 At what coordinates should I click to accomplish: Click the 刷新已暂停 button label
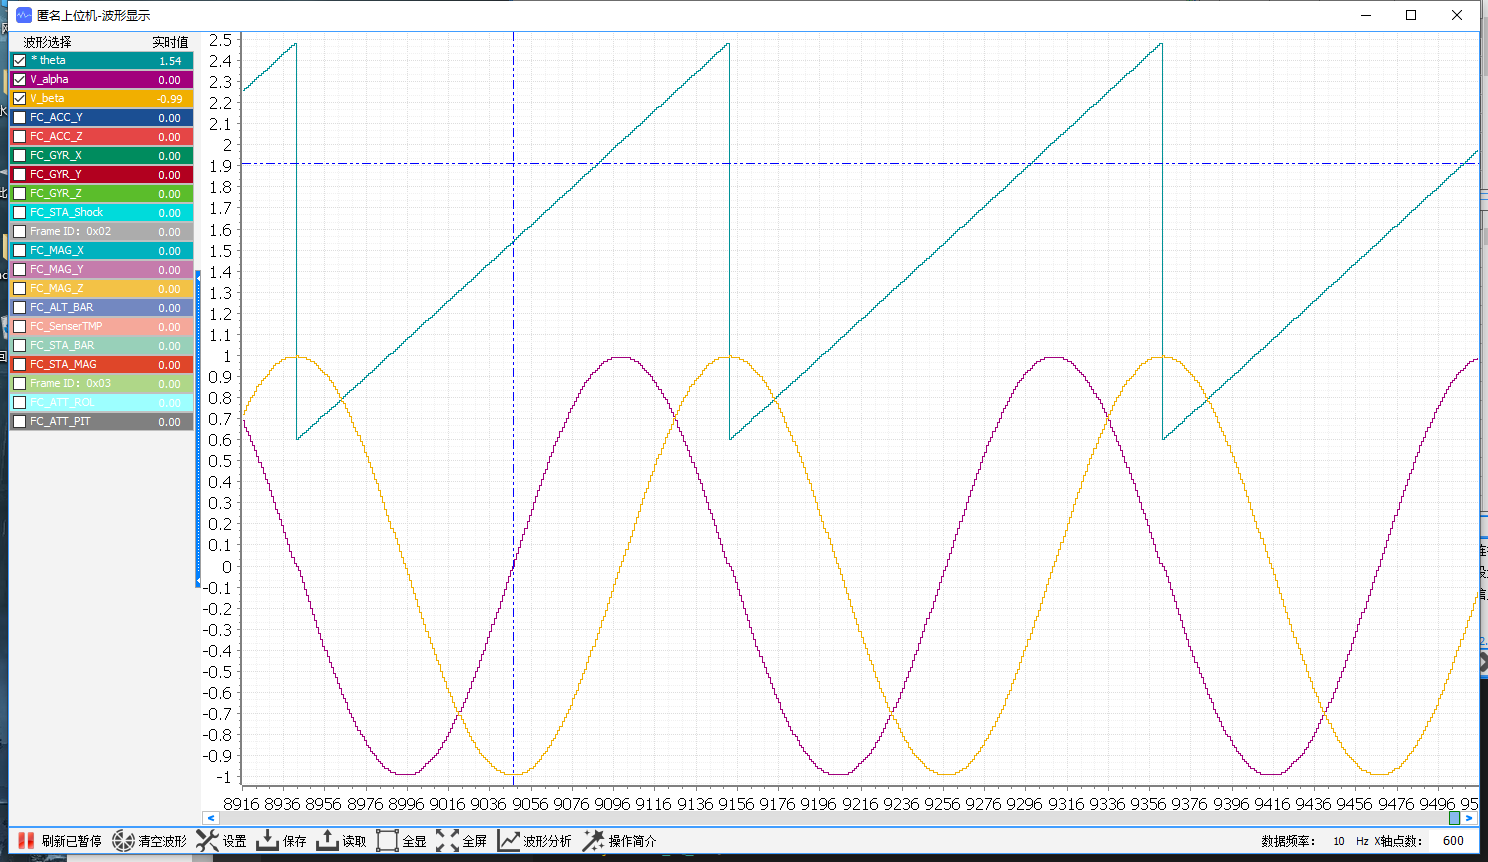tap(72, 842)
